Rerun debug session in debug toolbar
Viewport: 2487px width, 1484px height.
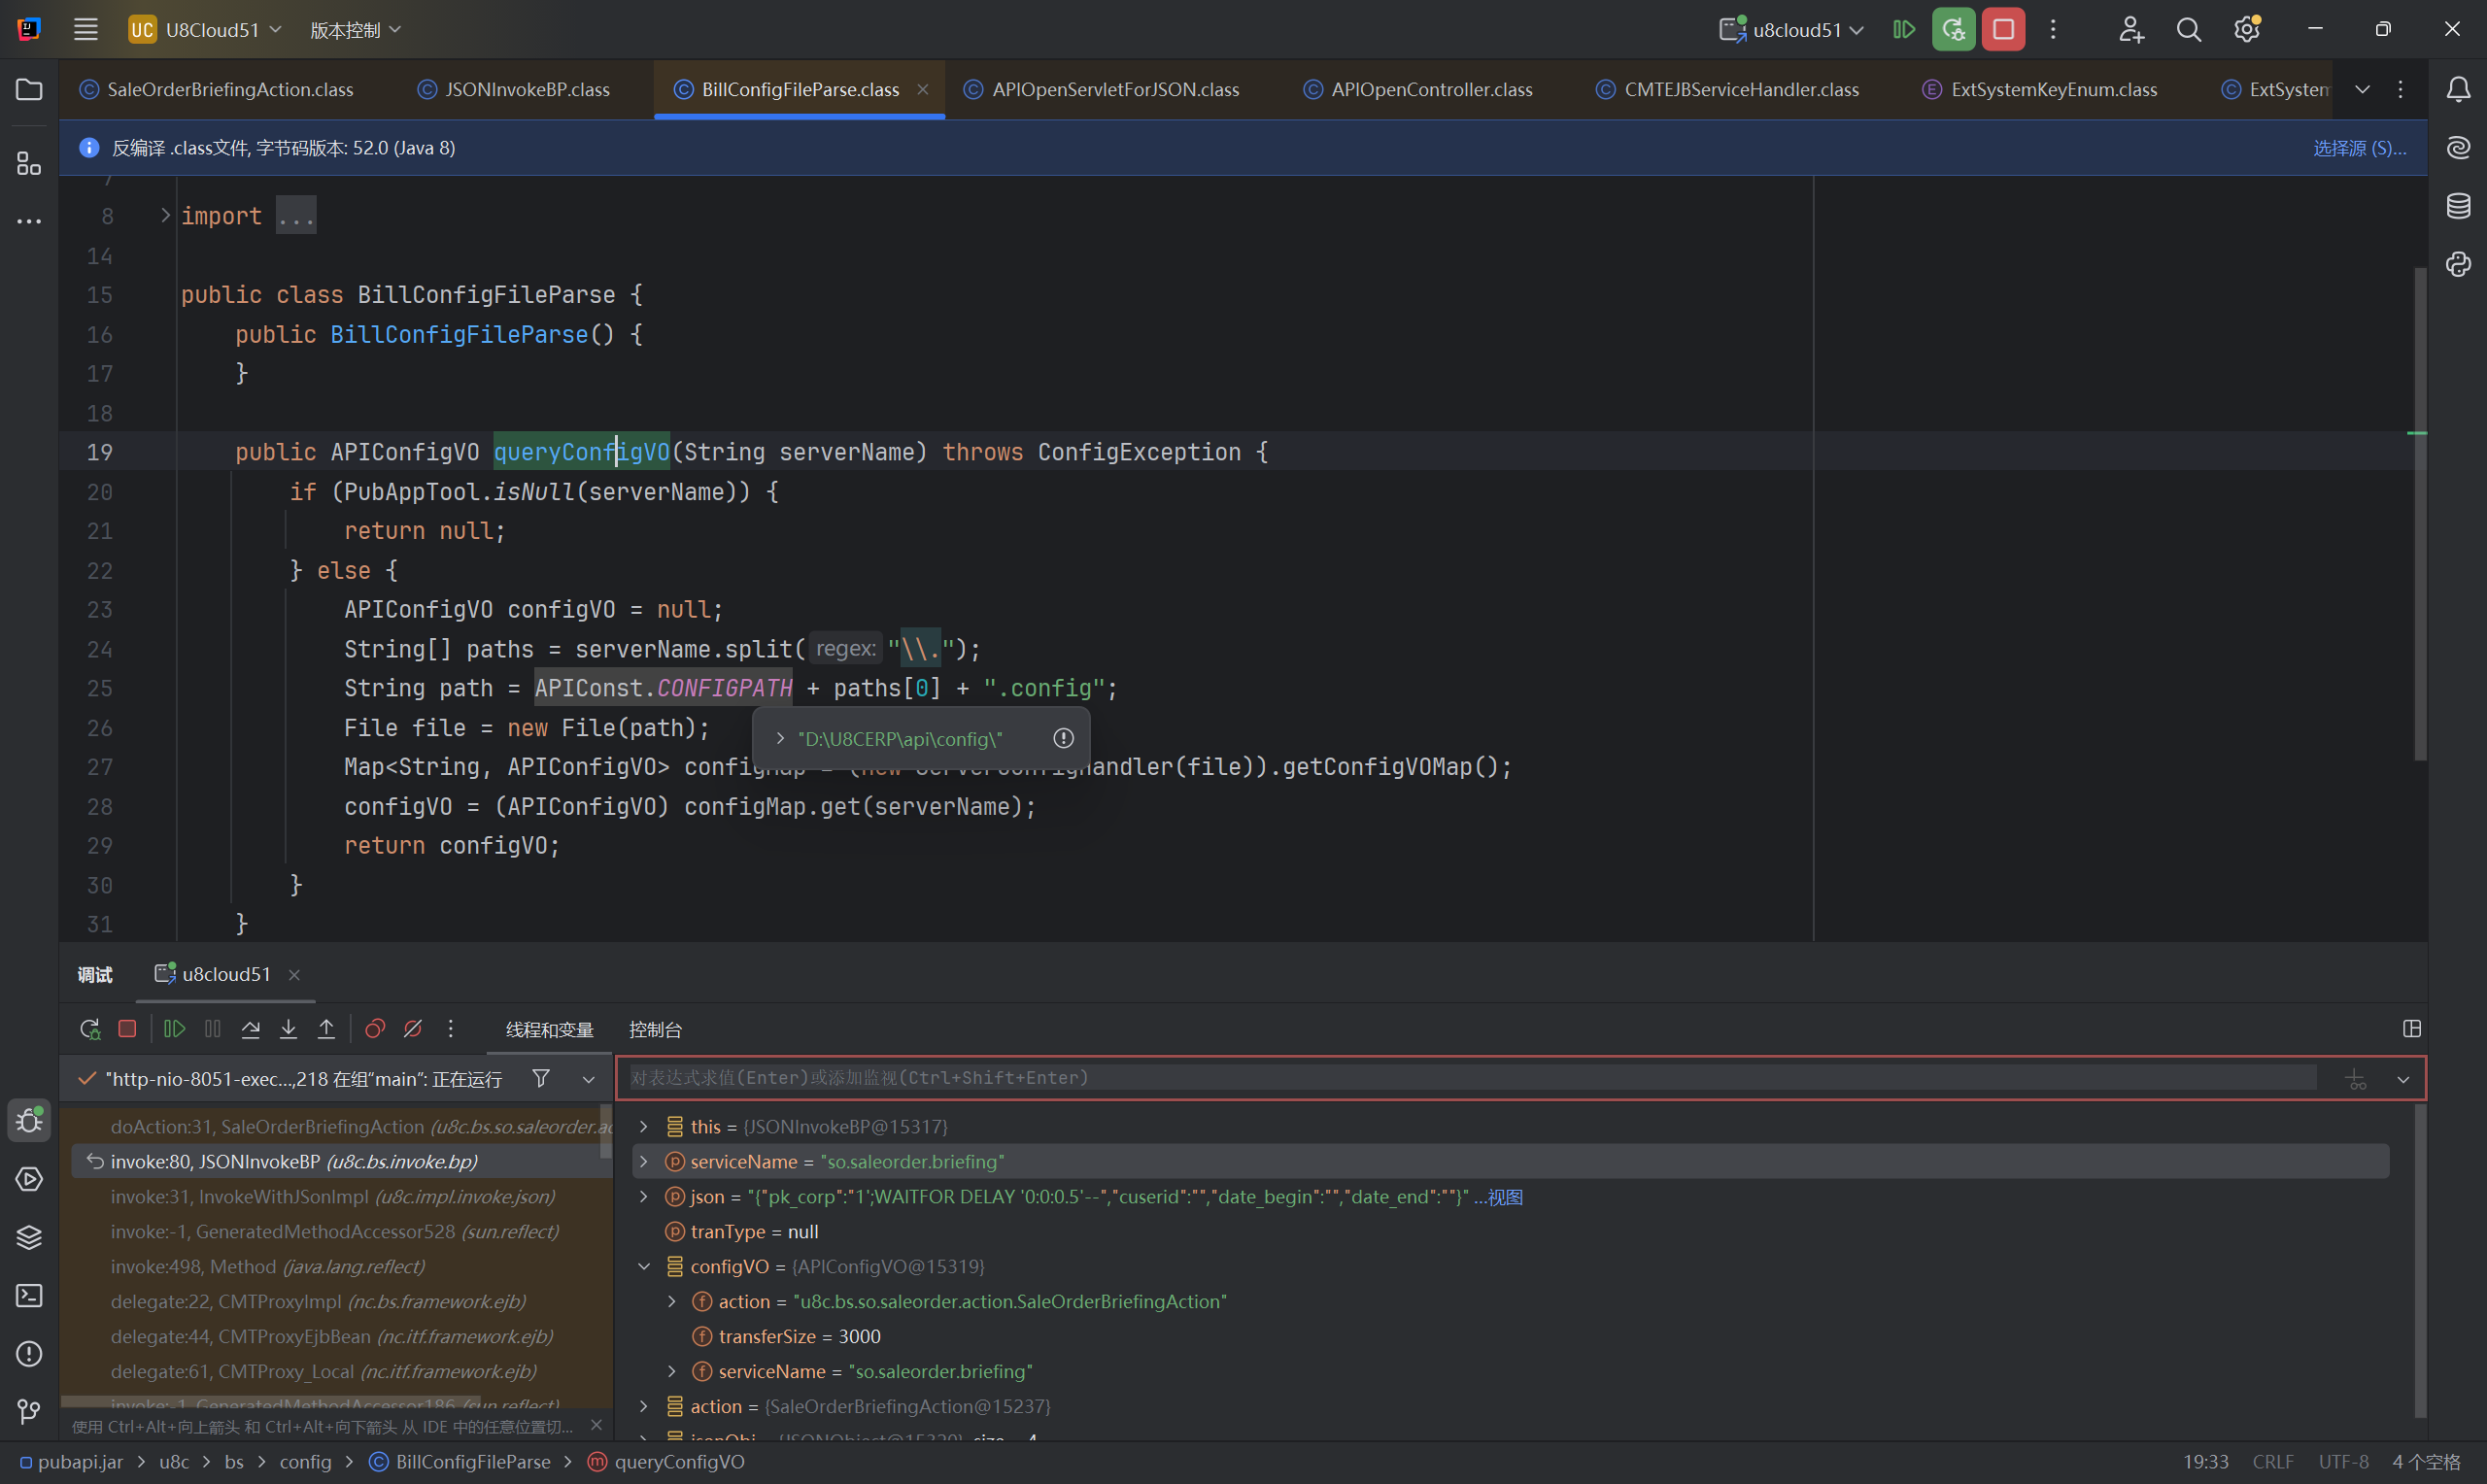90,1029
